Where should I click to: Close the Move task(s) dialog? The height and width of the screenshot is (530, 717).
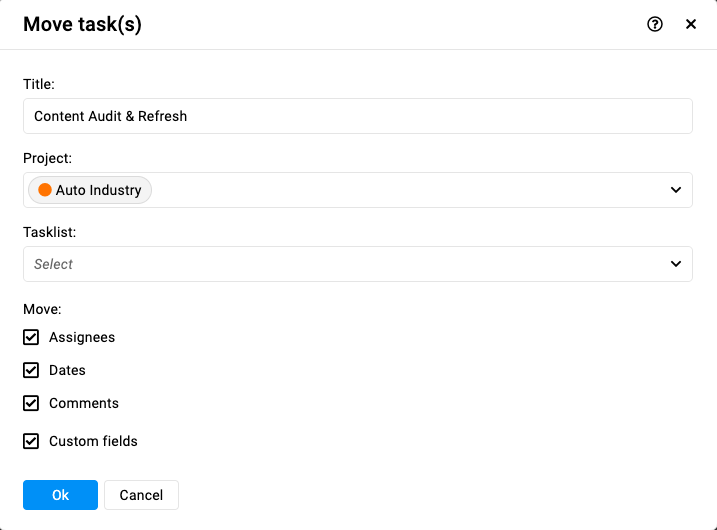coord(691,24)
